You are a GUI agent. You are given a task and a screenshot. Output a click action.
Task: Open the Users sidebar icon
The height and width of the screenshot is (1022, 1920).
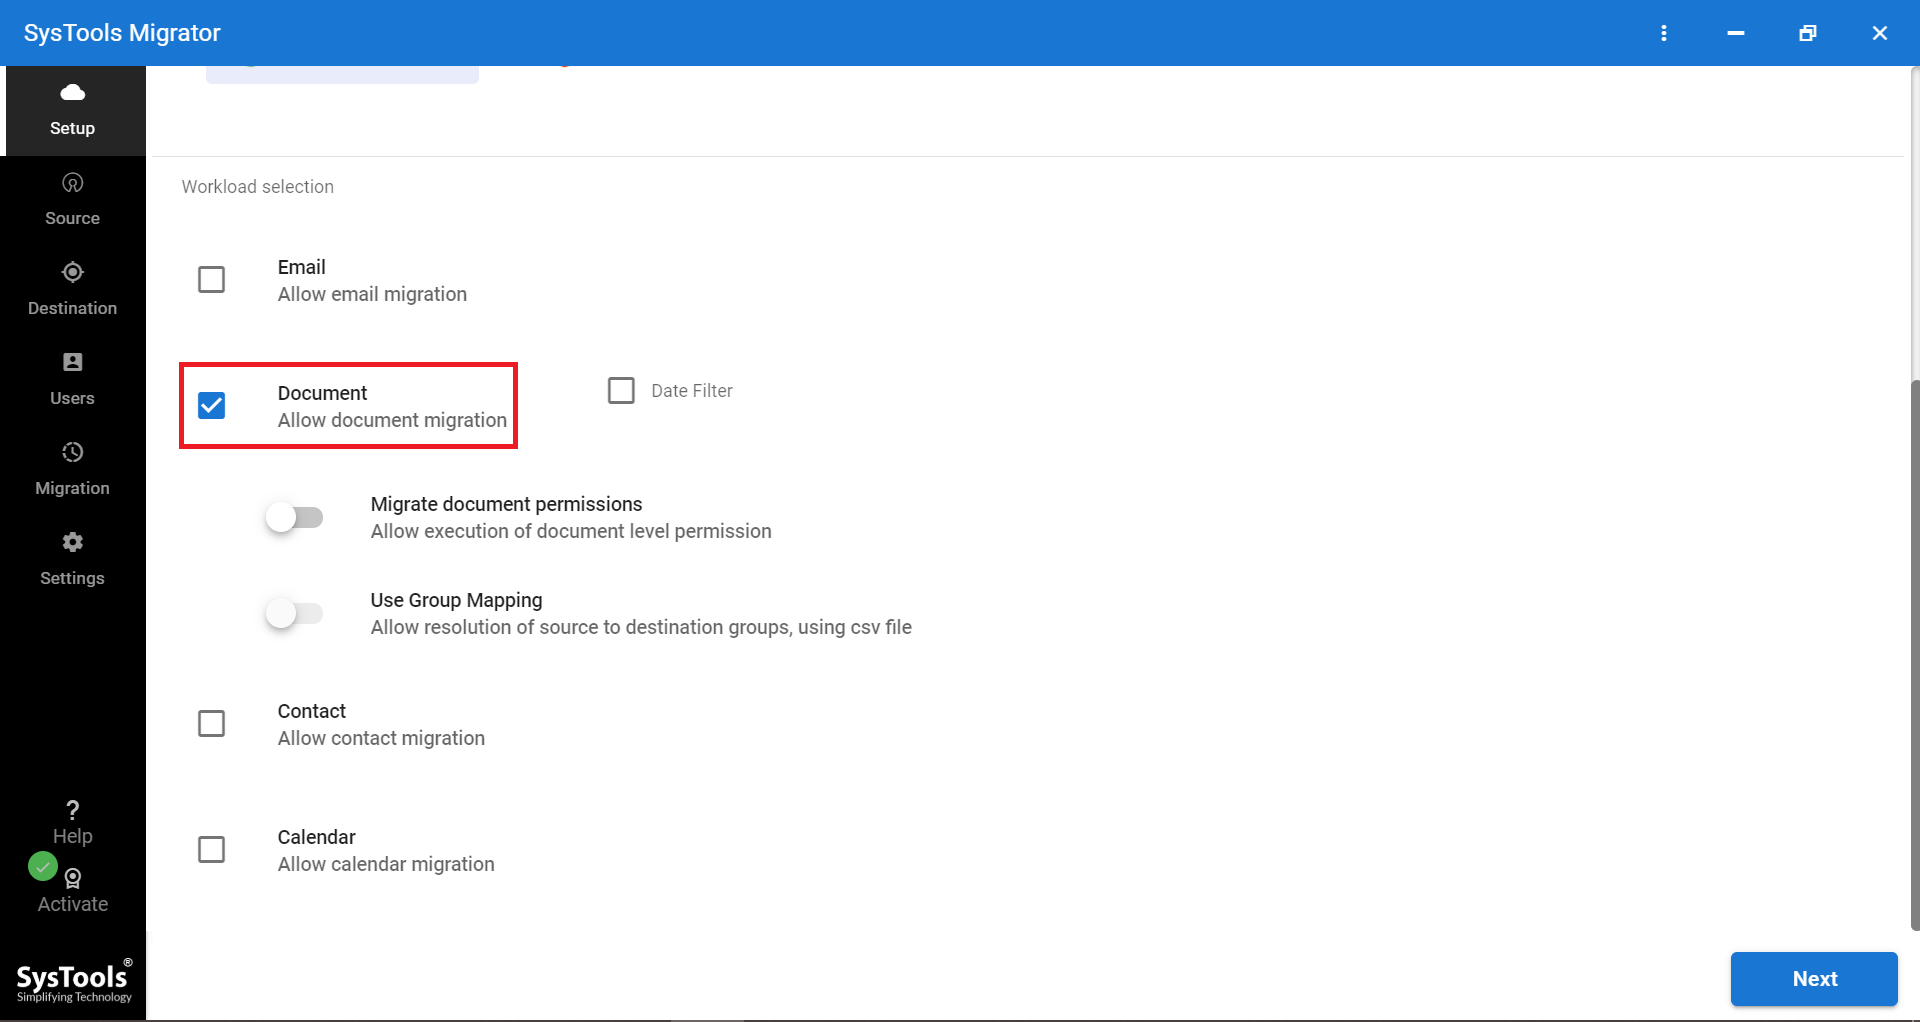[x=72, y=363]
